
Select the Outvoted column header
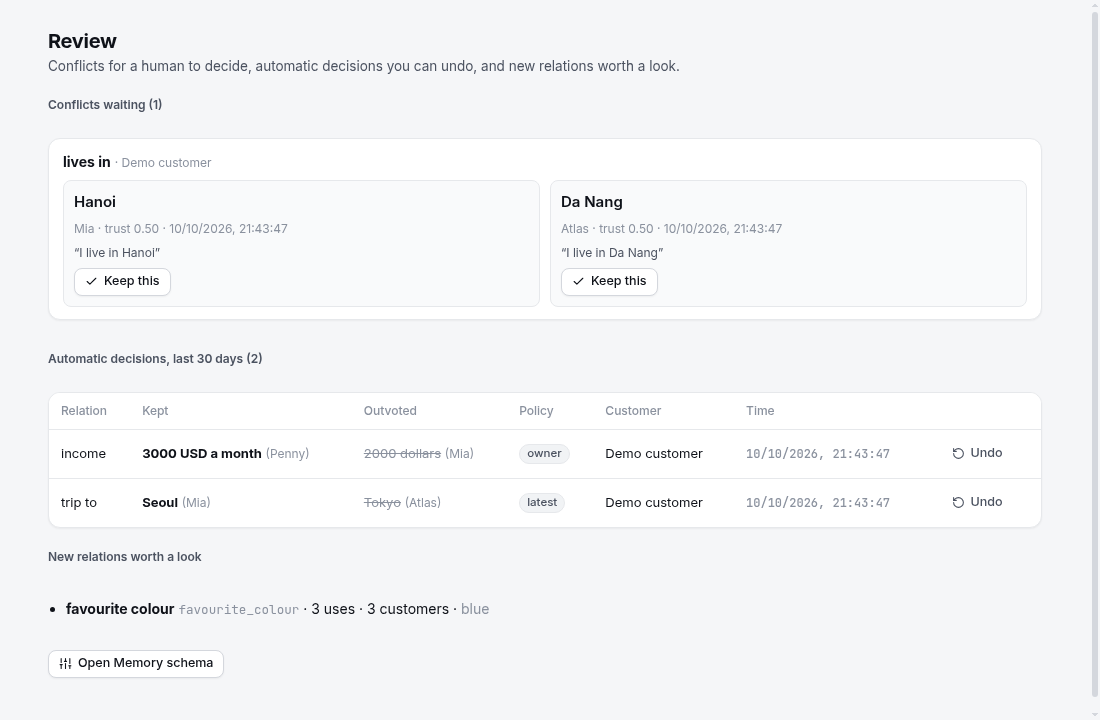coord(390,411)
